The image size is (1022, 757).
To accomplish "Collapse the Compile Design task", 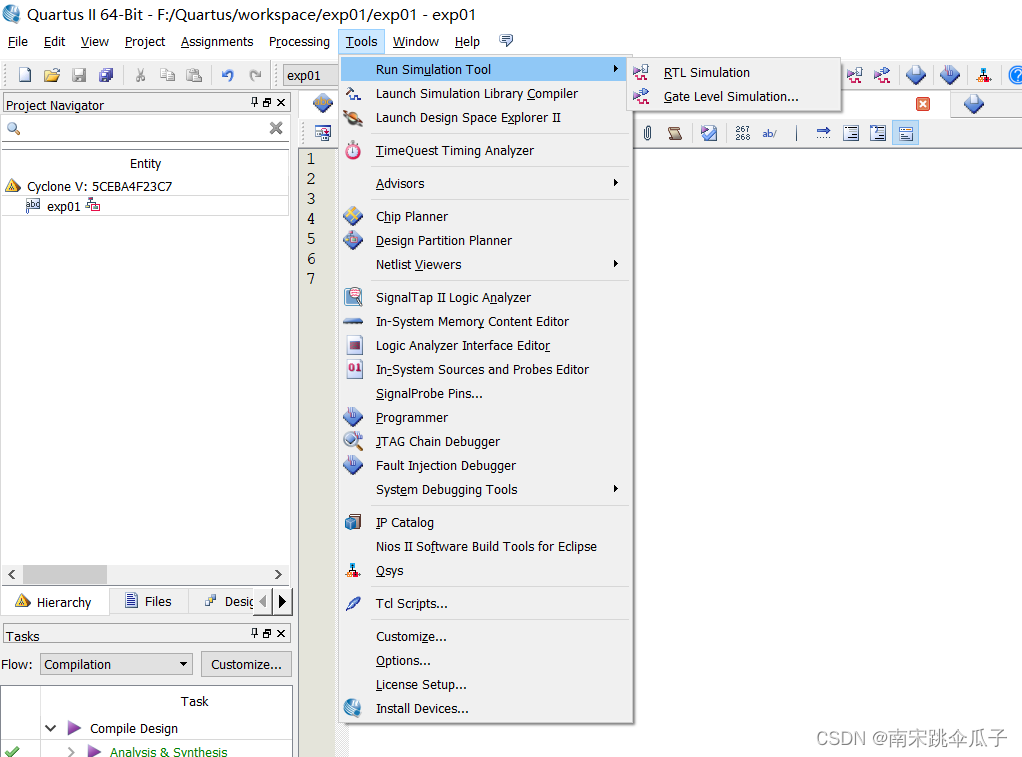I will 51,728.
